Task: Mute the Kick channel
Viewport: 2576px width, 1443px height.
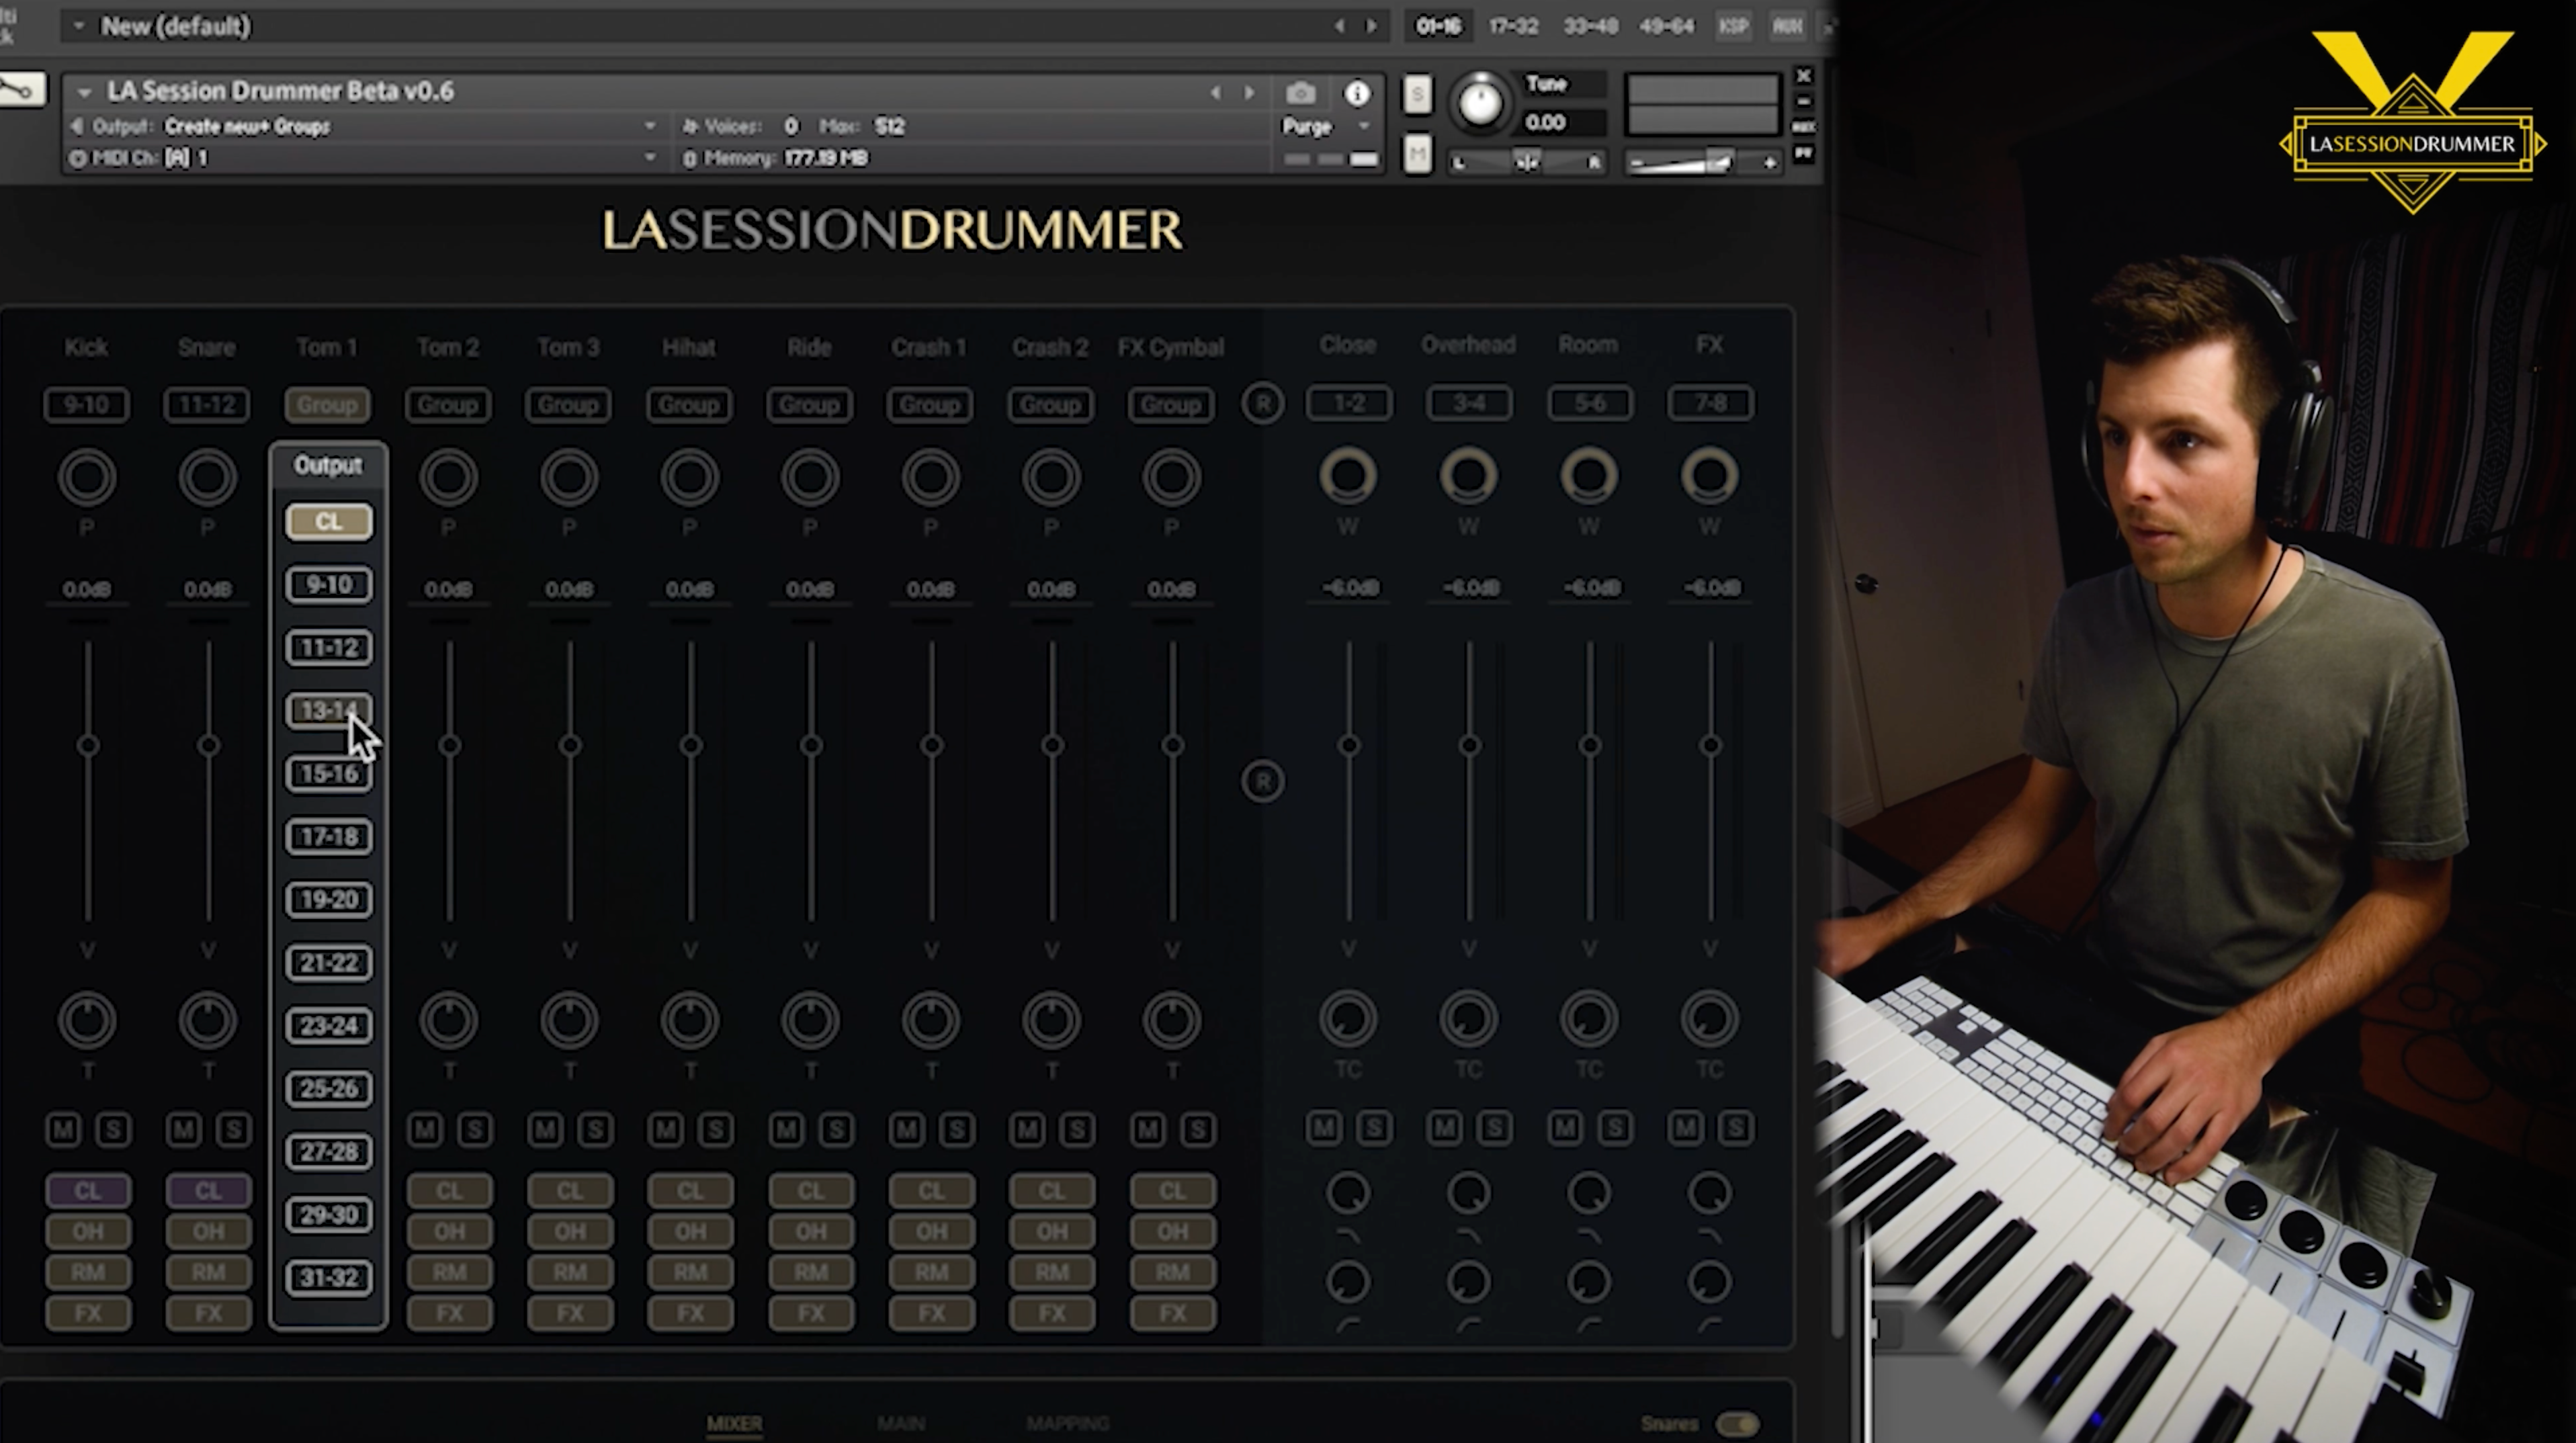Action: (64, 1130)
